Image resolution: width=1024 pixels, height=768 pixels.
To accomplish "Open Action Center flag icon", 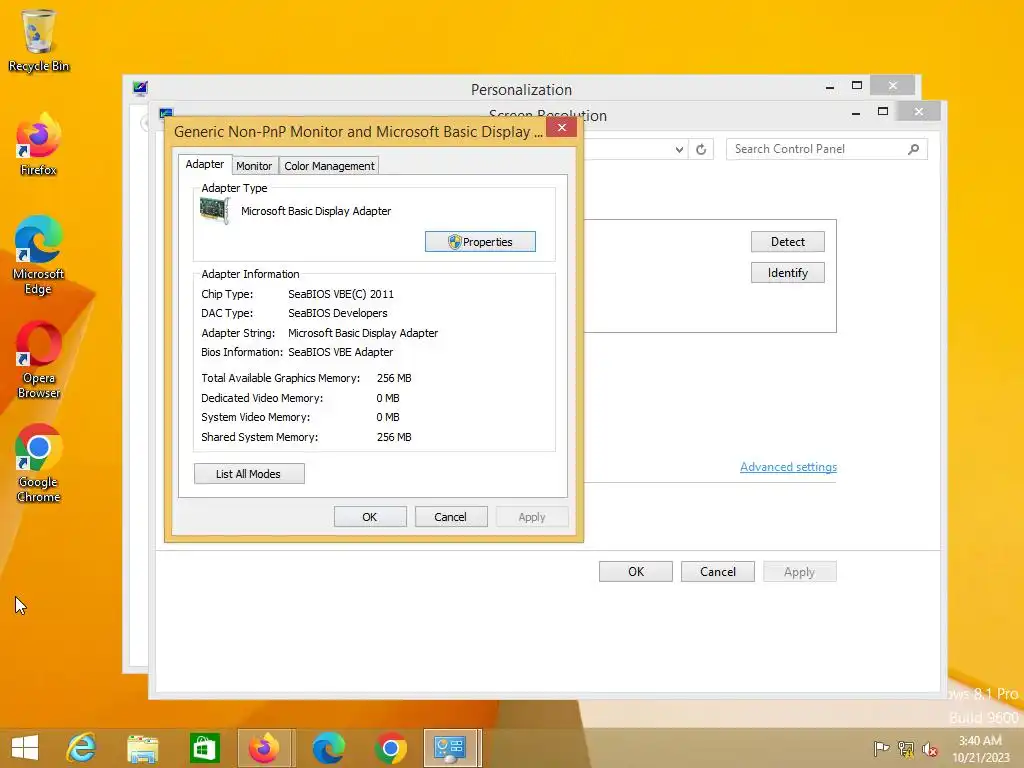I will point(882,748).
